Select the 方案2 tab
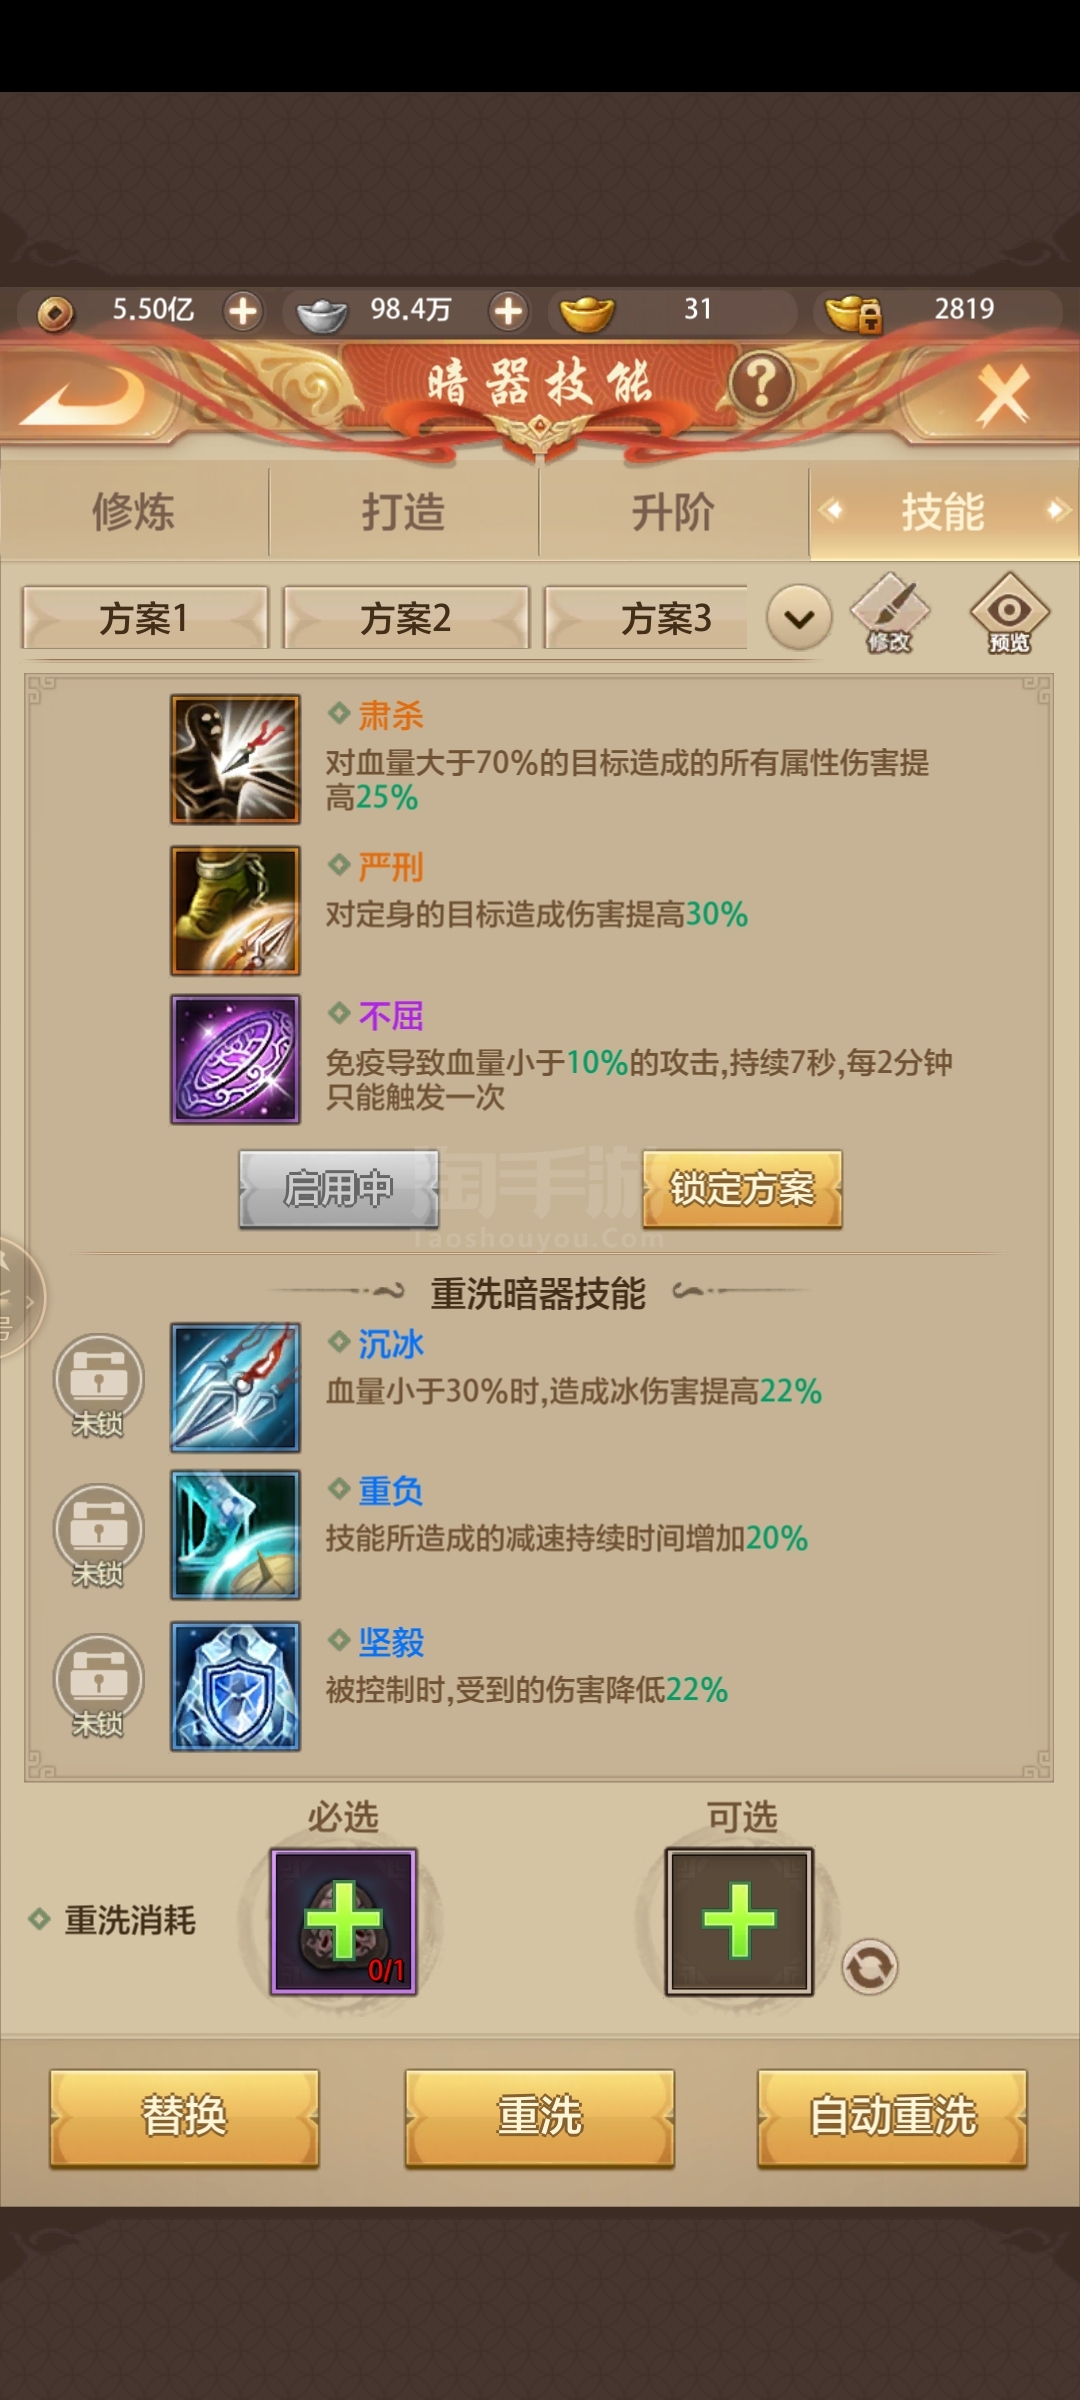Screen dimensions: 1080x2400 click(x=406, y=618)
